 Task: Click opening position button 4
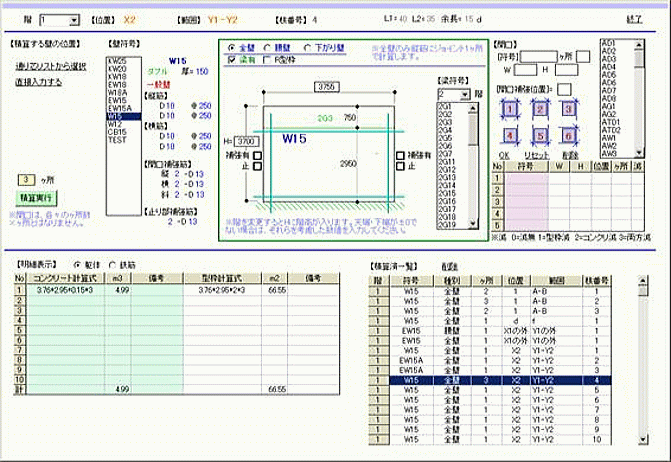511,135
